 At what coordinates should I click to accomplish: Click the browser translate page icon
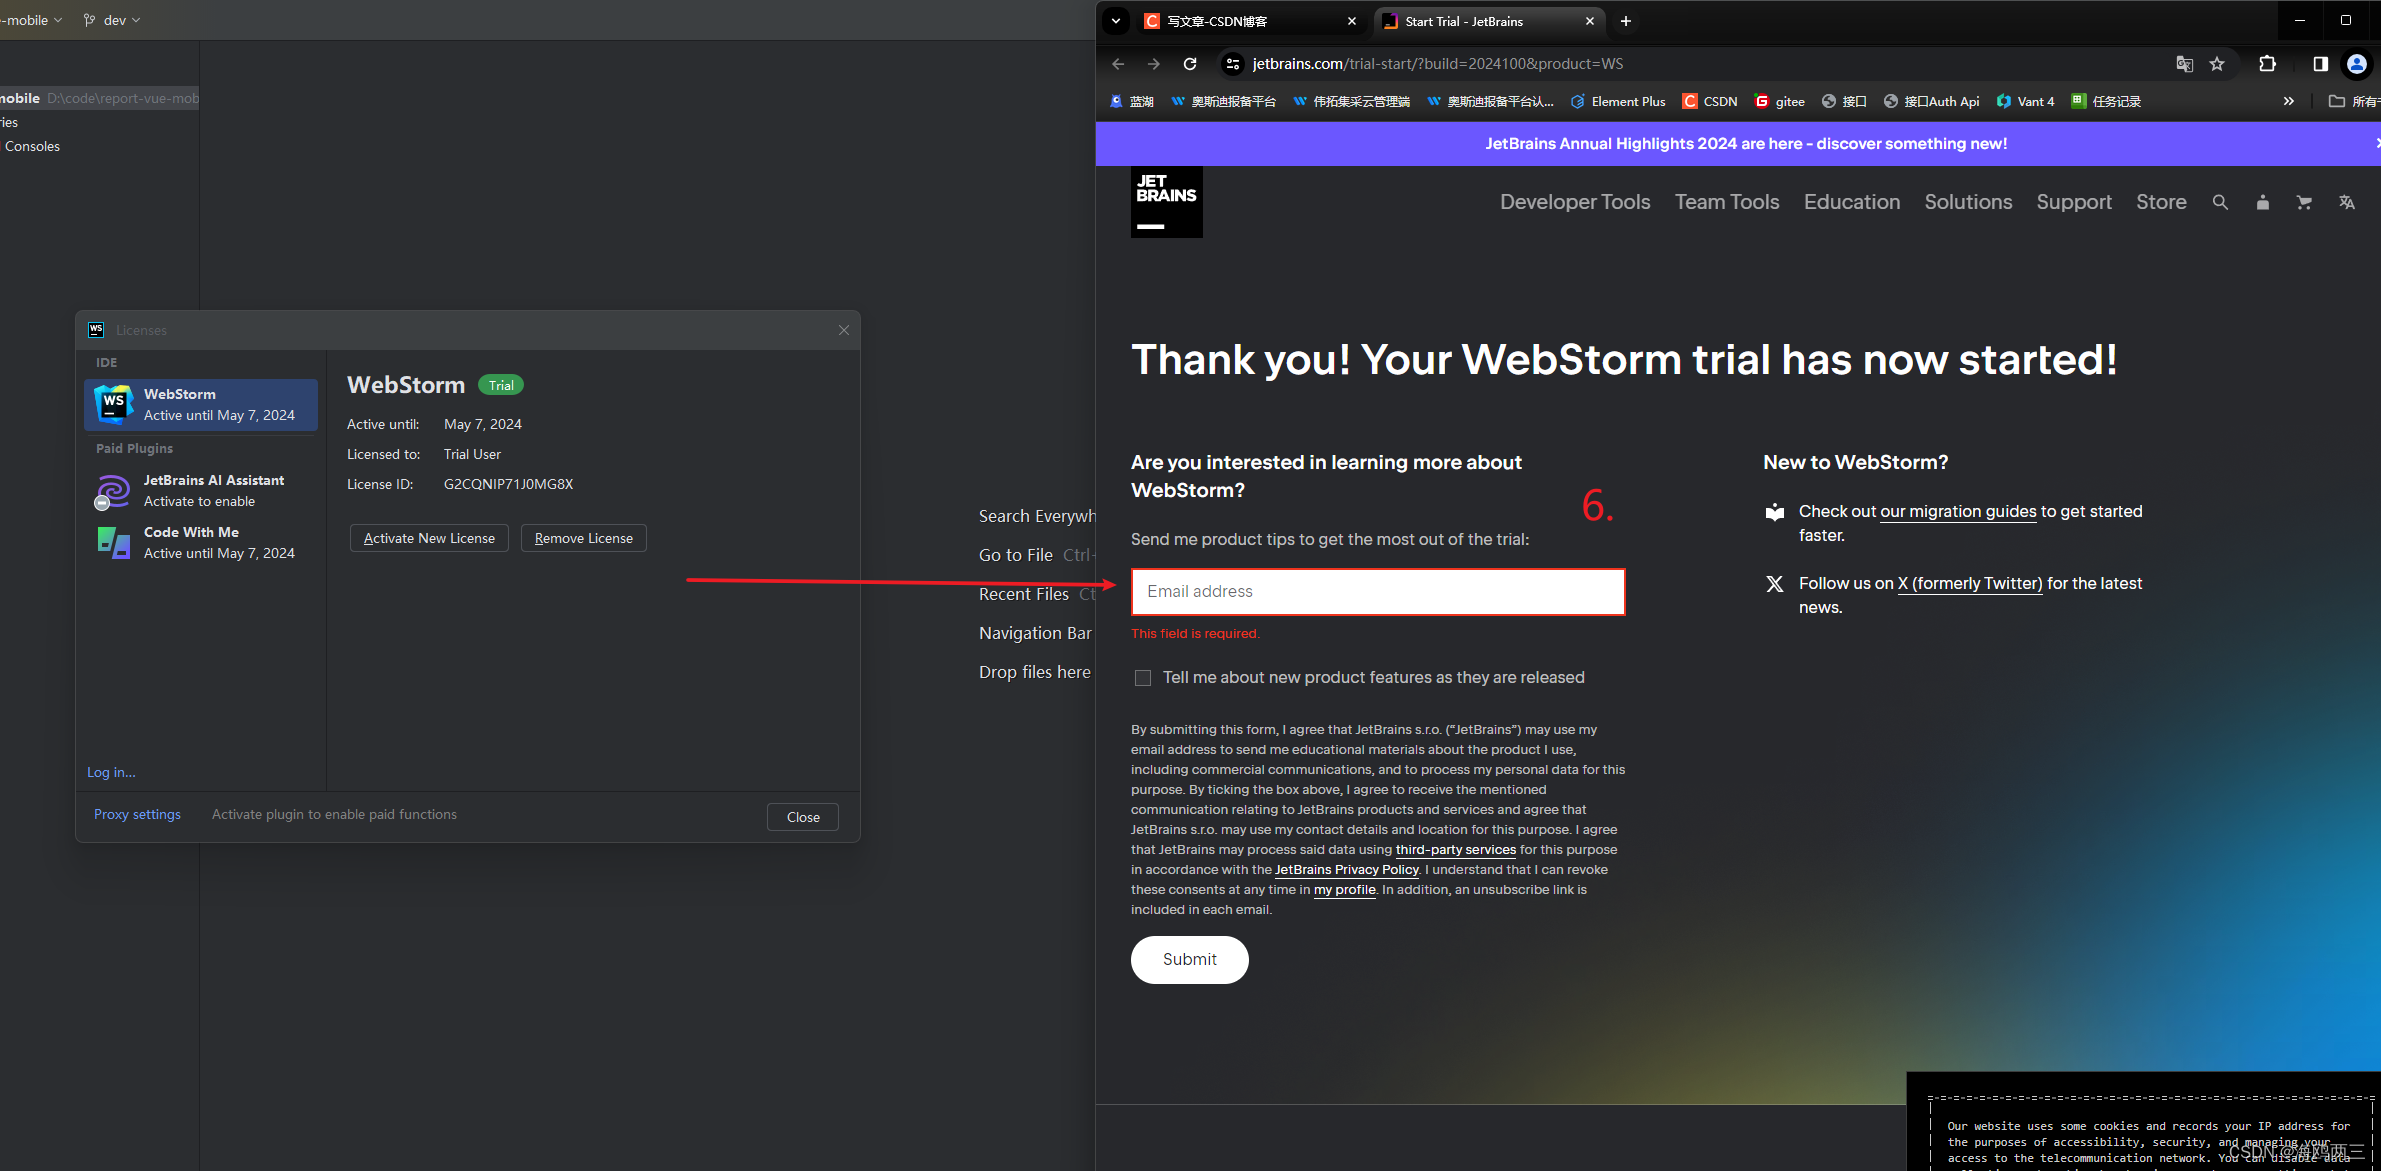[2185, 64]
